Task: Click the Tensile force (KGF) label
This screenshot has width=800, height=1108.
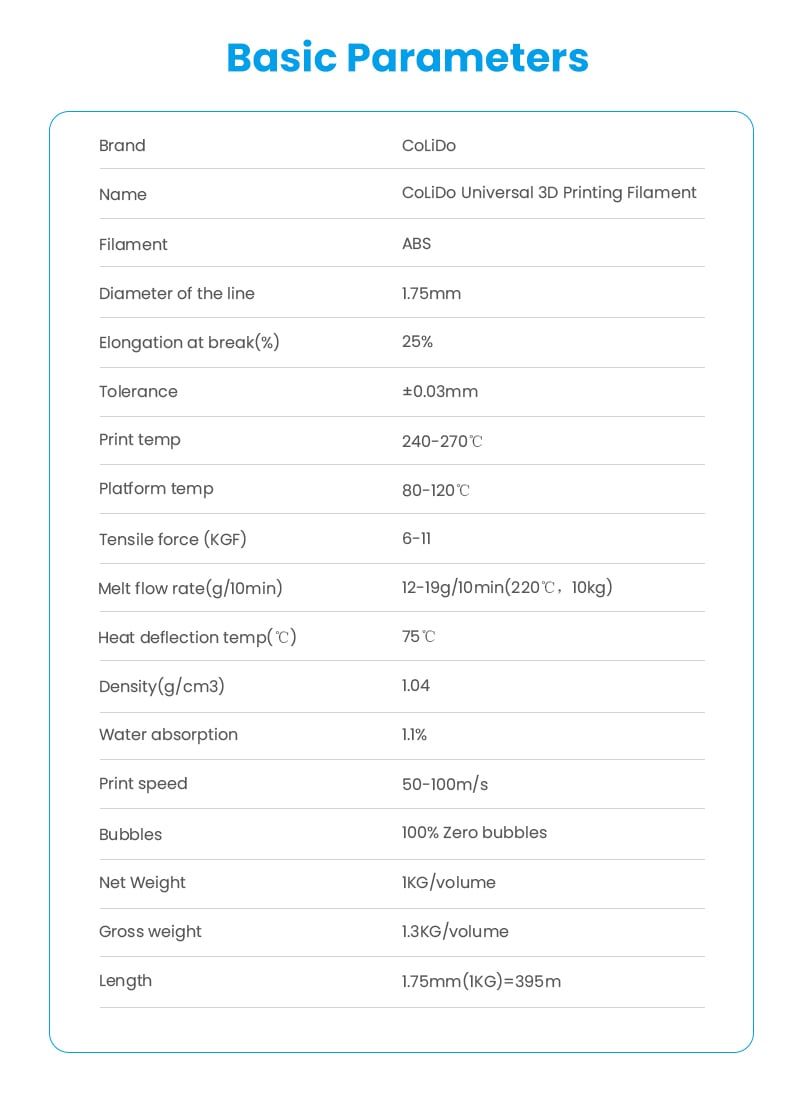Action: coord(172,539)
